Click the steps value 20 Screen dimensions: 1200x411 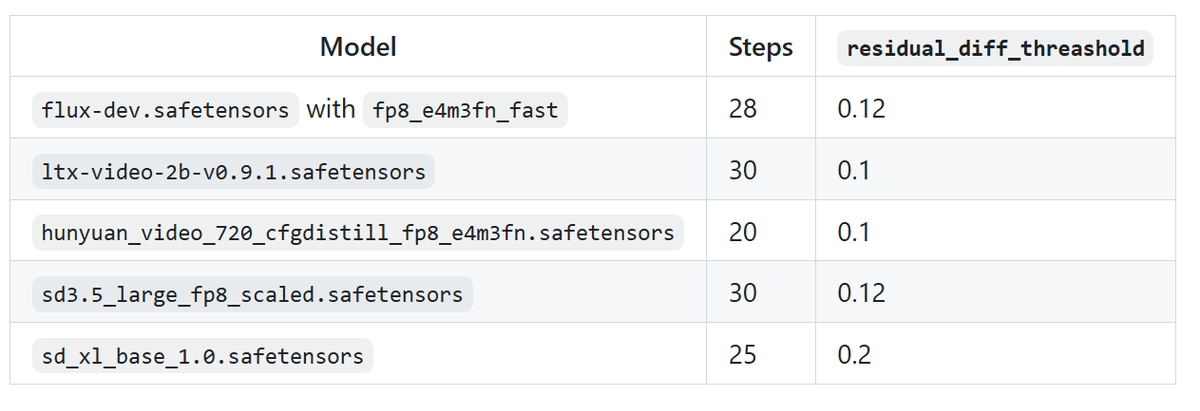pyautogui.click(x=743, y=232)
